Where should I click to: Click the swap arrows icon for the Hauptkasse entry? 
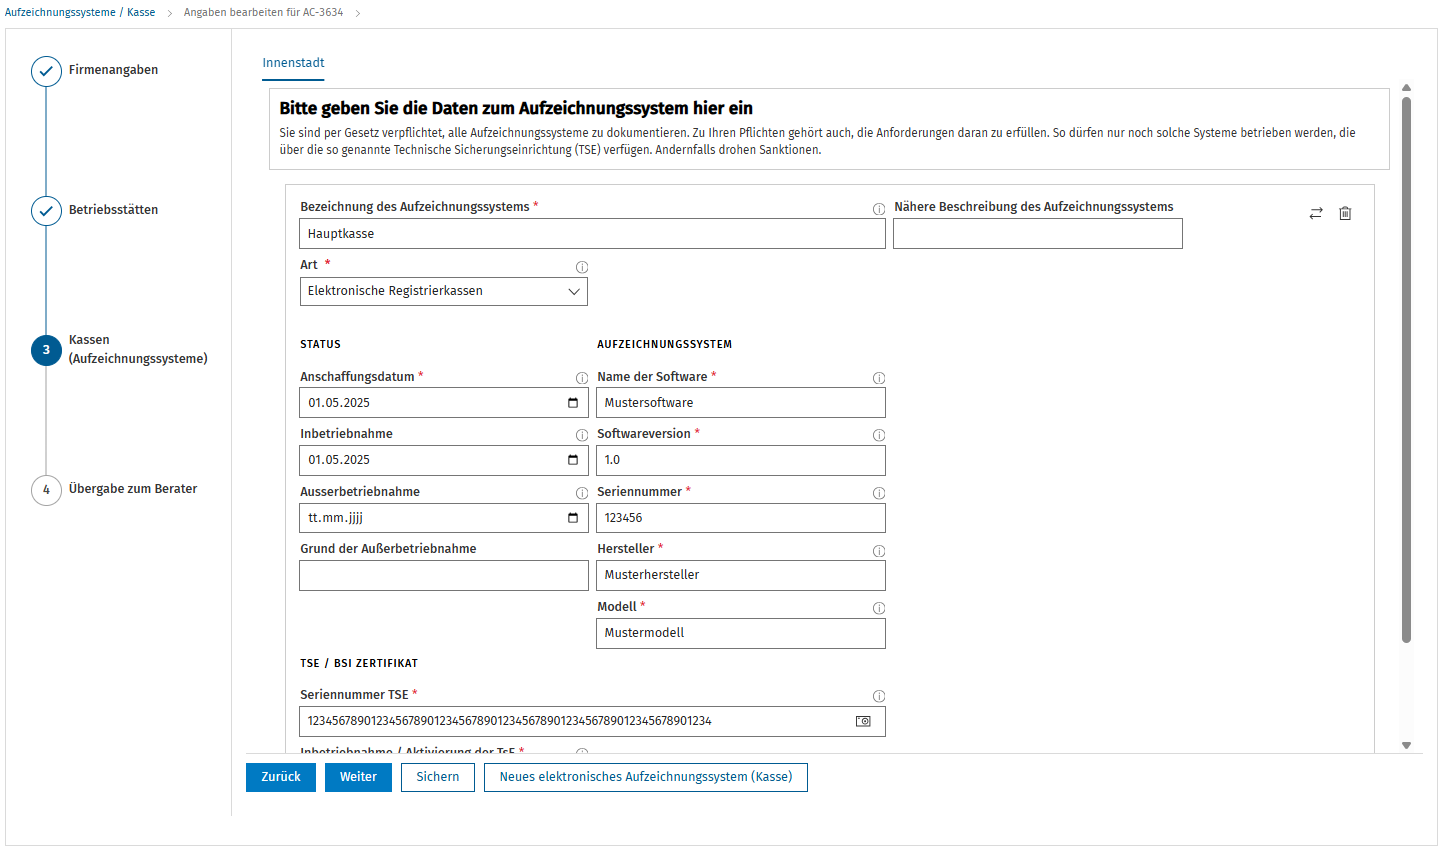point(1316,213)
